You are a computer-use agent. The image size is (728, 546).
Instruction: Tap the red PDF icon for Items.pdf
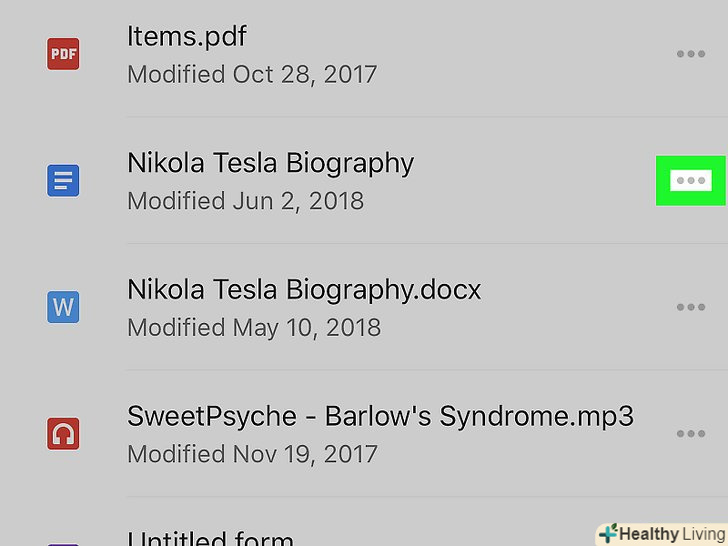tap(63, 54)
